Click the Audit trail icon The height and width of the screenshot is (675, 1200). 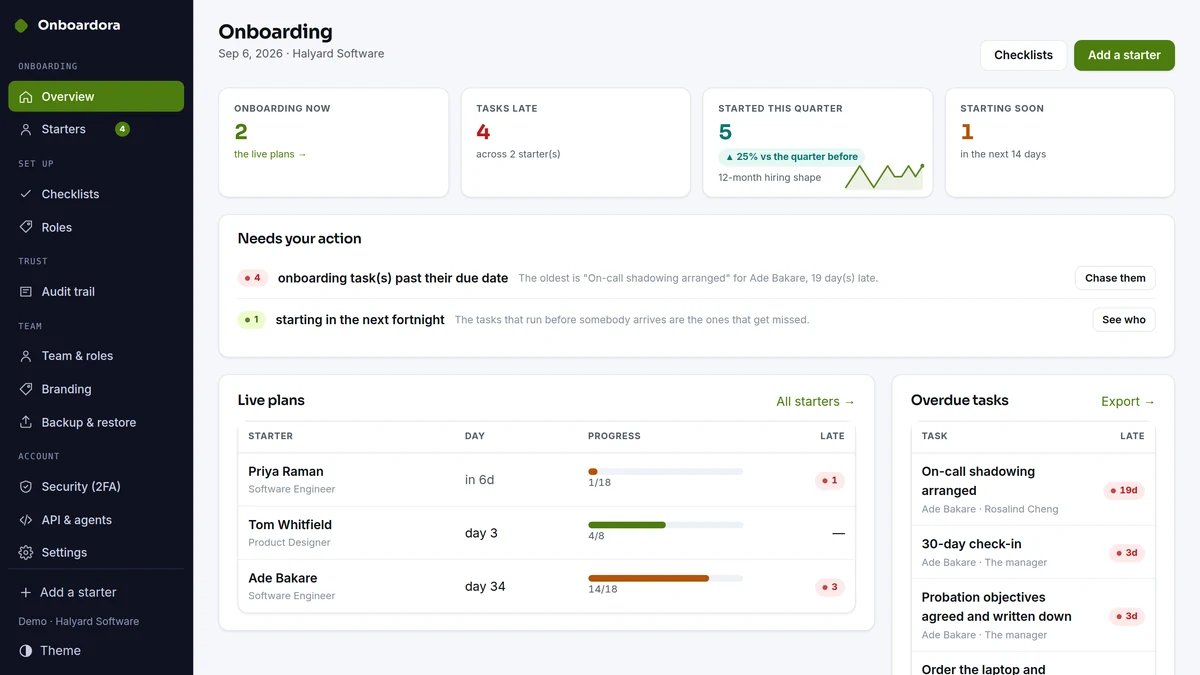[26, 292]
